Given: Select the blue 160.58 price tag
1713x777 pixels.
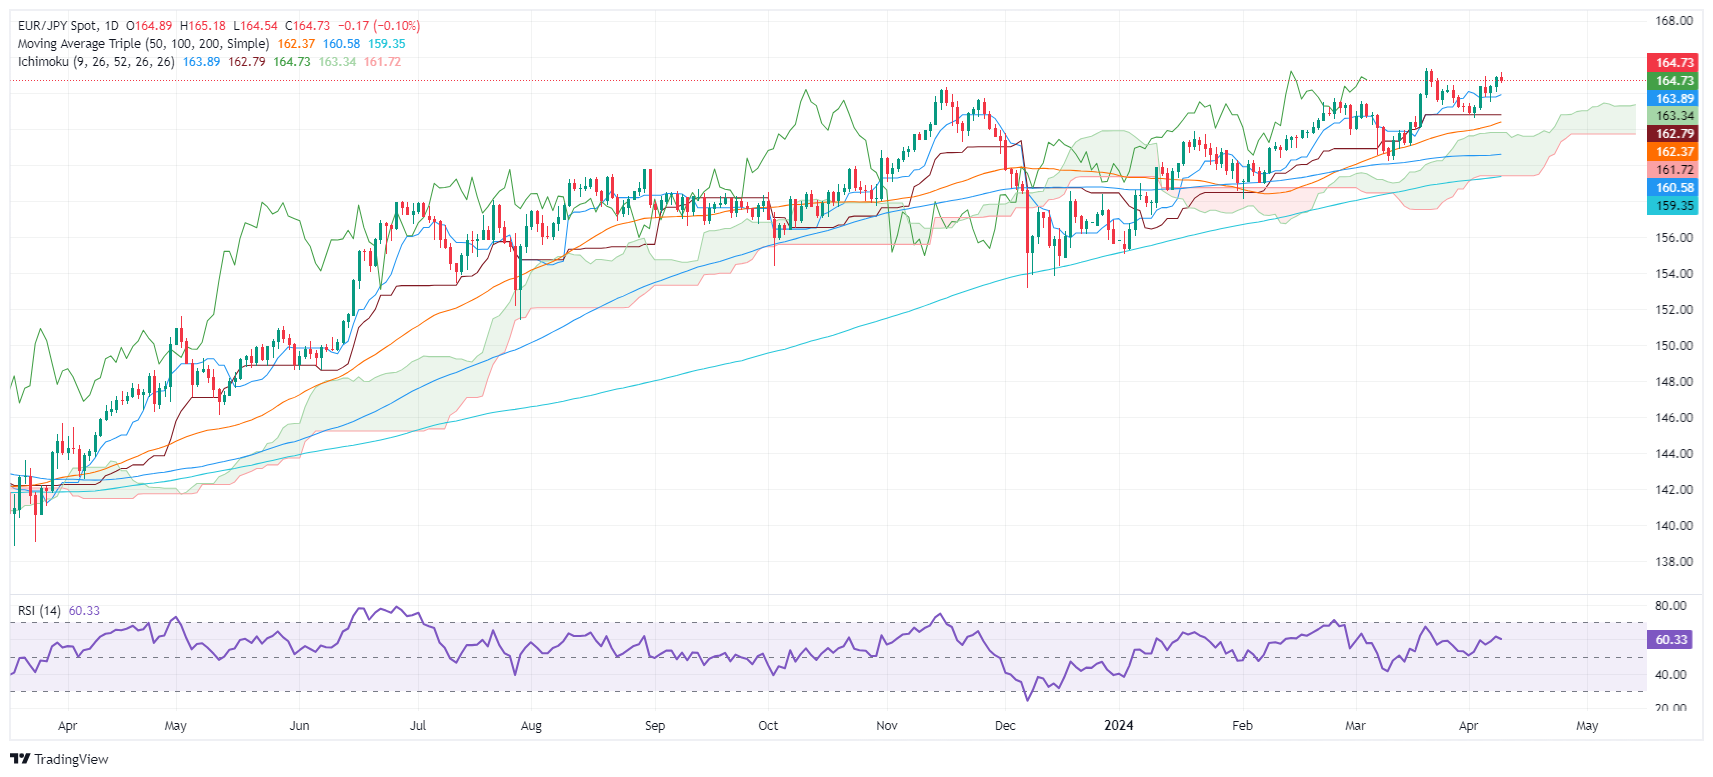Looking at the screenshot, I should point(1674,188).
